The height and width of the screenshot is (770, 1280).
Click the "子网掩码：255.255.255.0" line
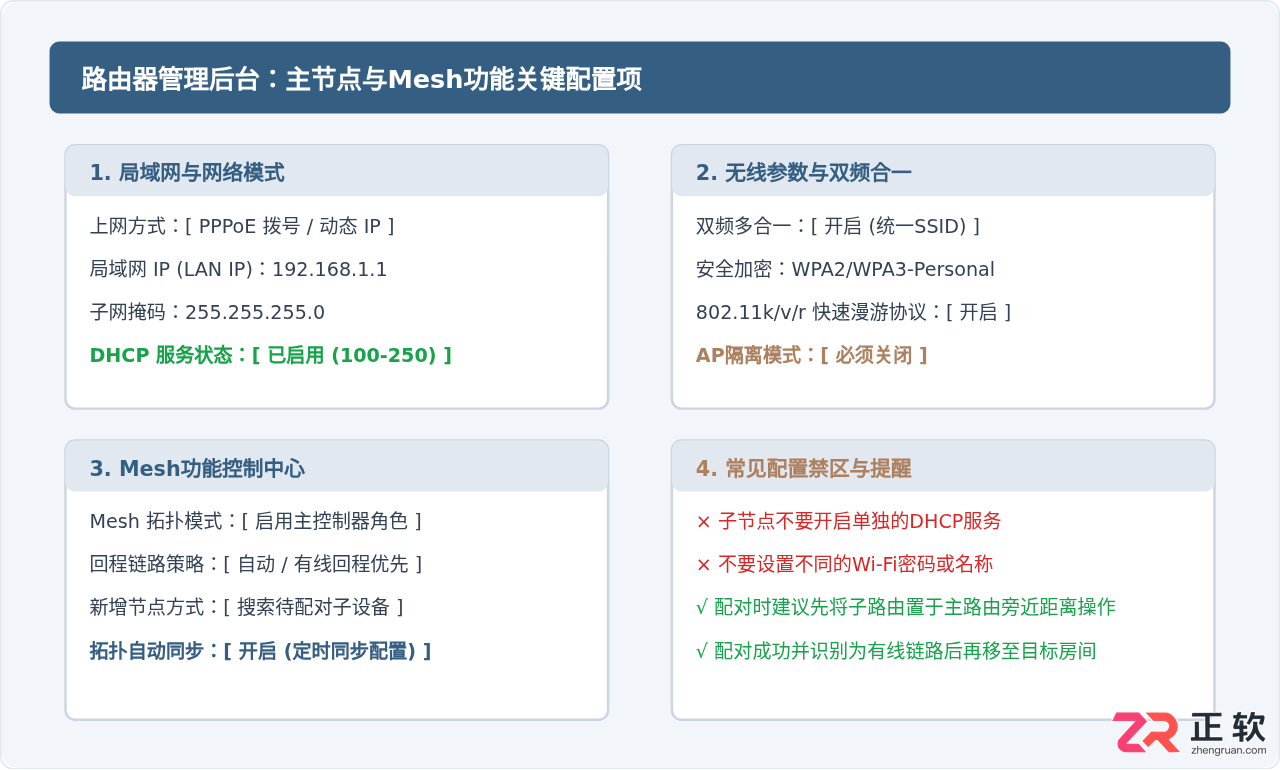(x=207, y=312)
